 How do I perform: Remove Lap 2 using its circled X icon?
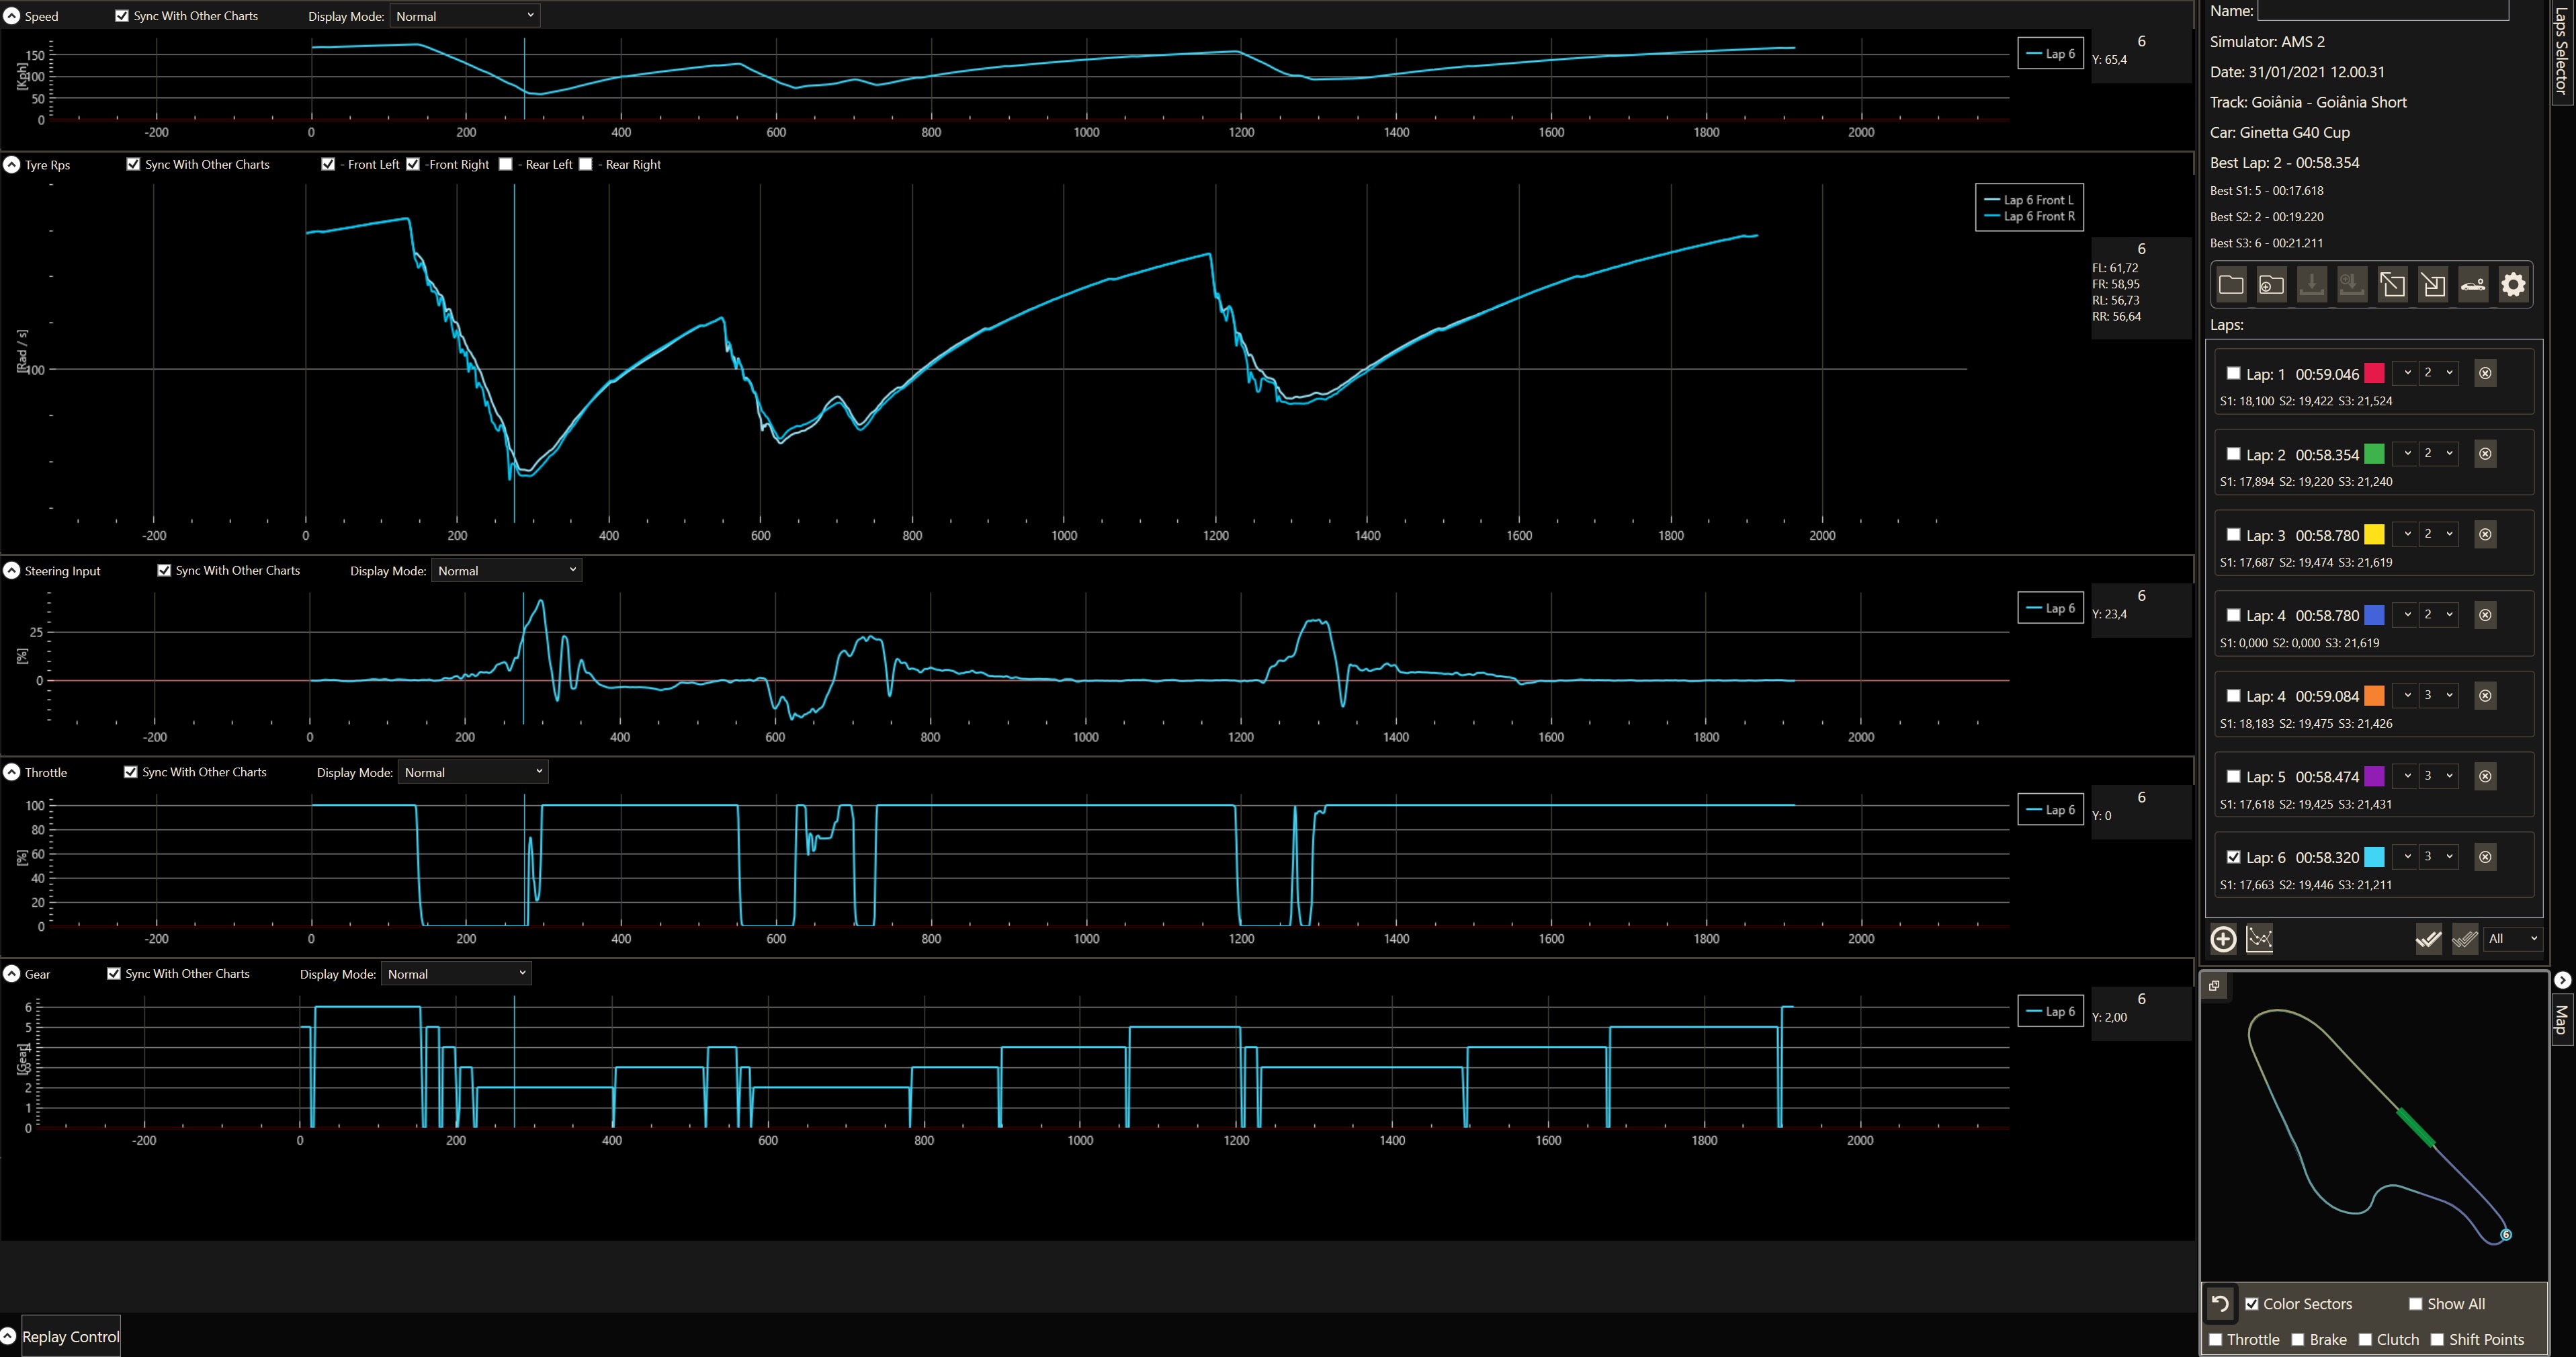[2485, 454]
